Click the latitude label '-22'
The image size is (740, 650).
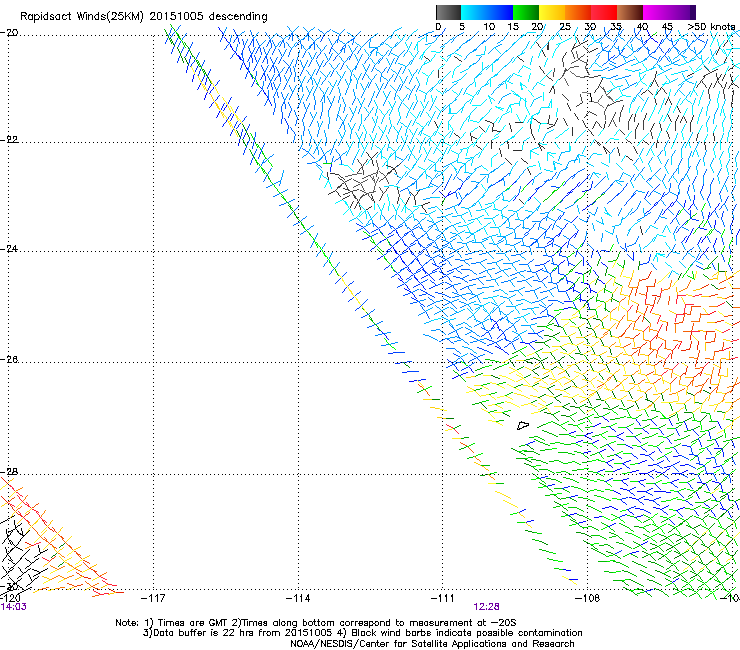point(9,140)
